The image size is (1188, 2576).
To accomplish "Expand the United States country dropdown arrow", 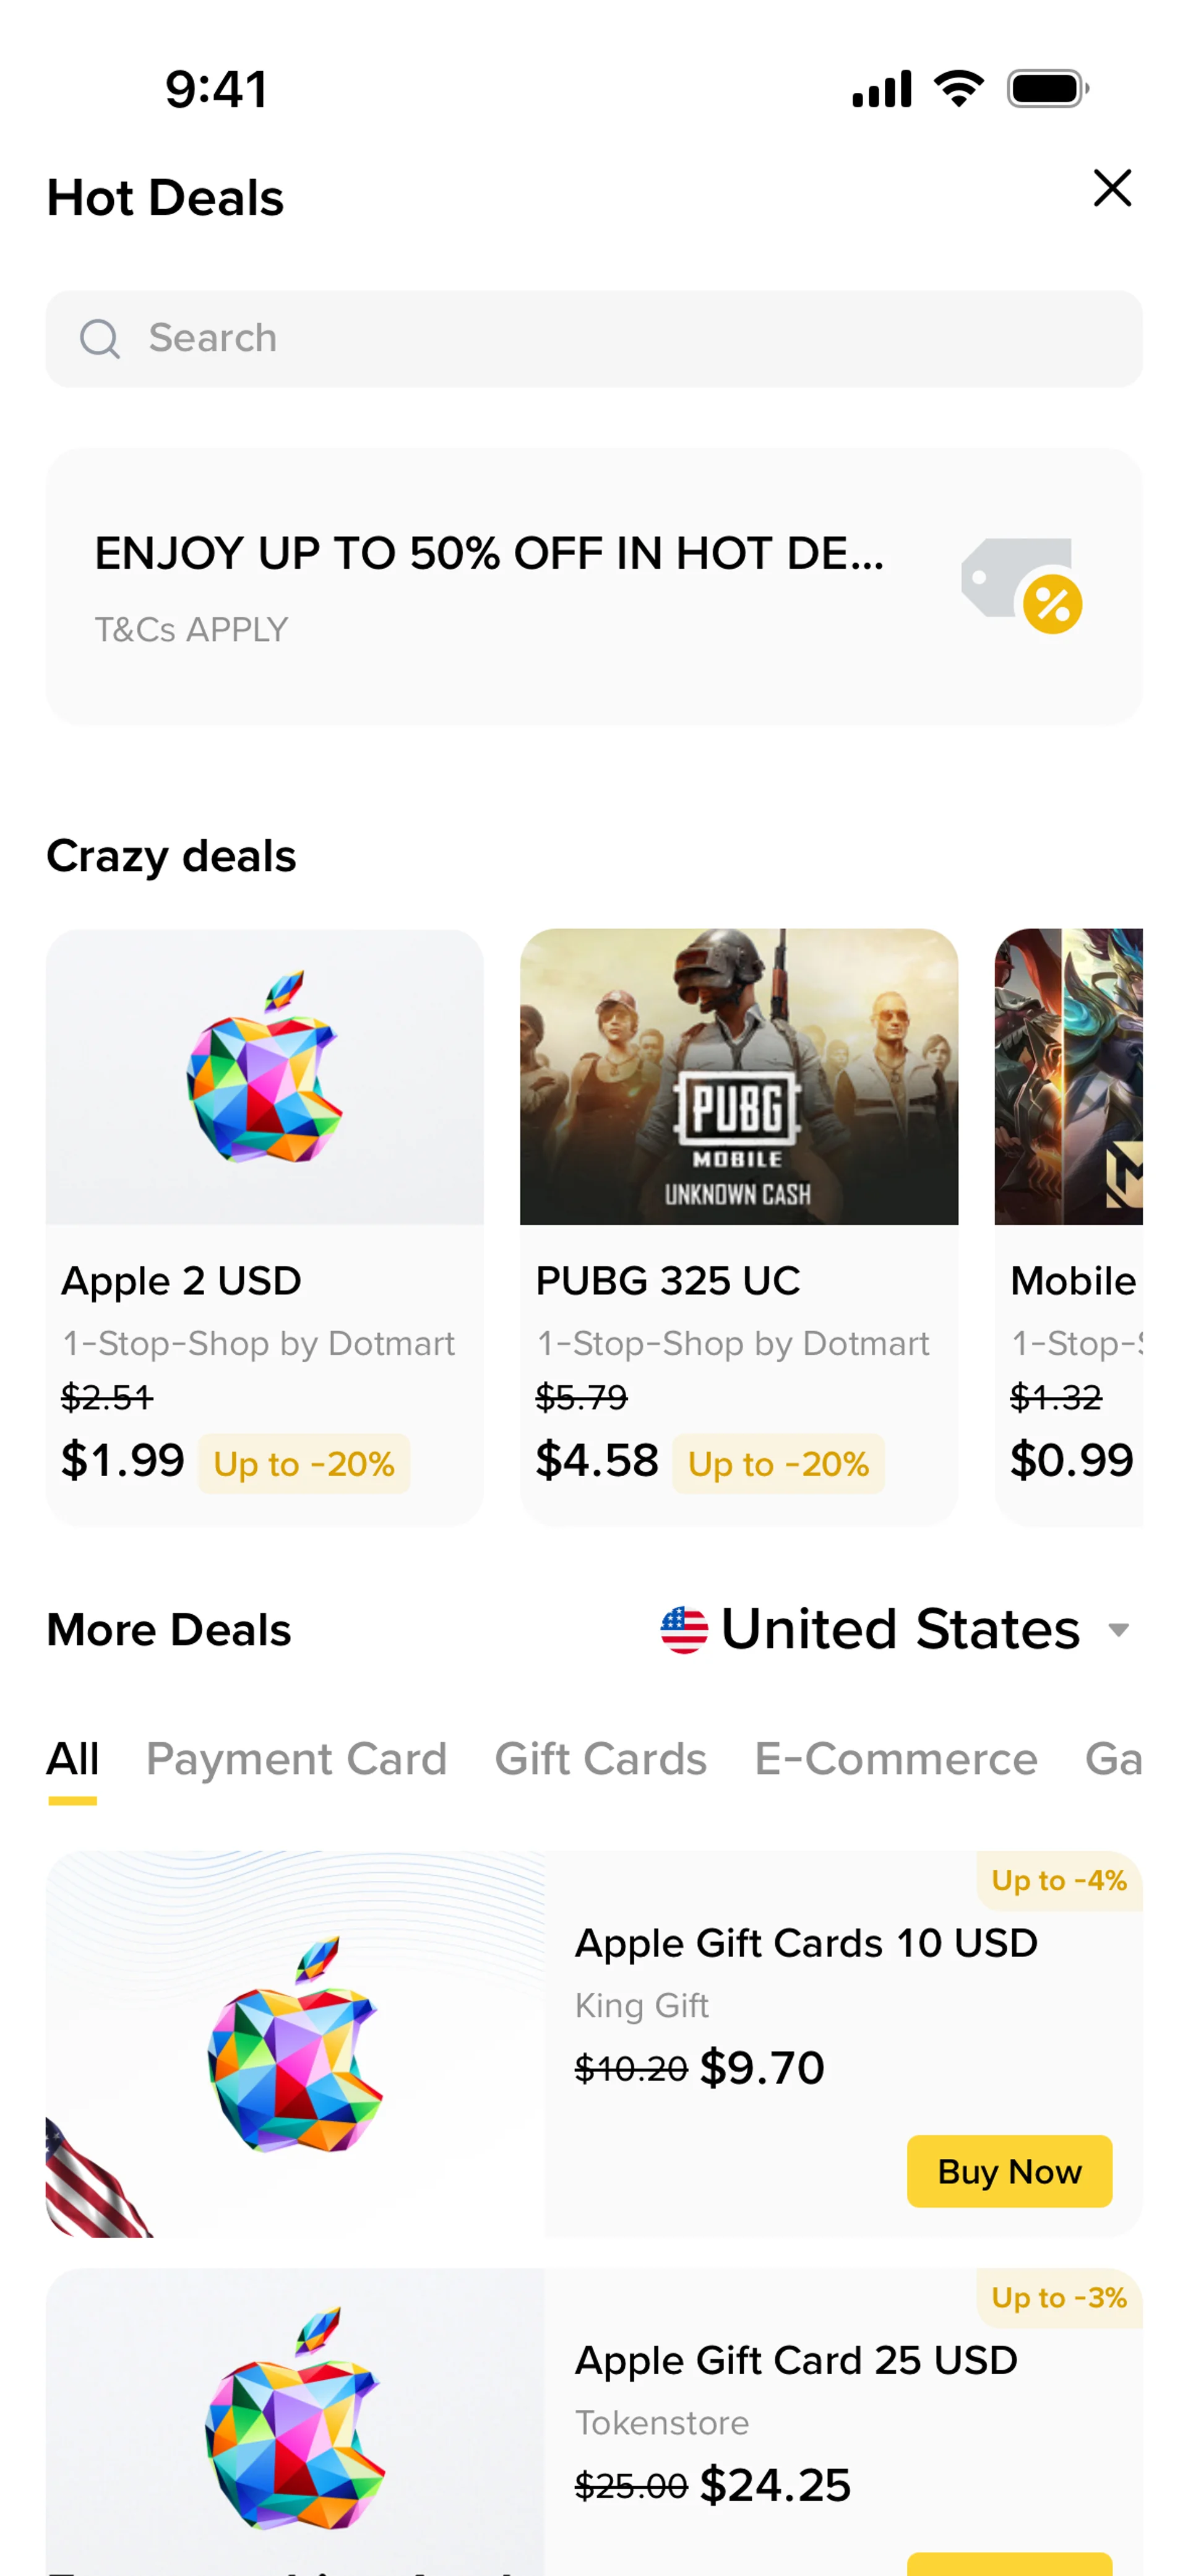I will [x=1119, y=1631].
